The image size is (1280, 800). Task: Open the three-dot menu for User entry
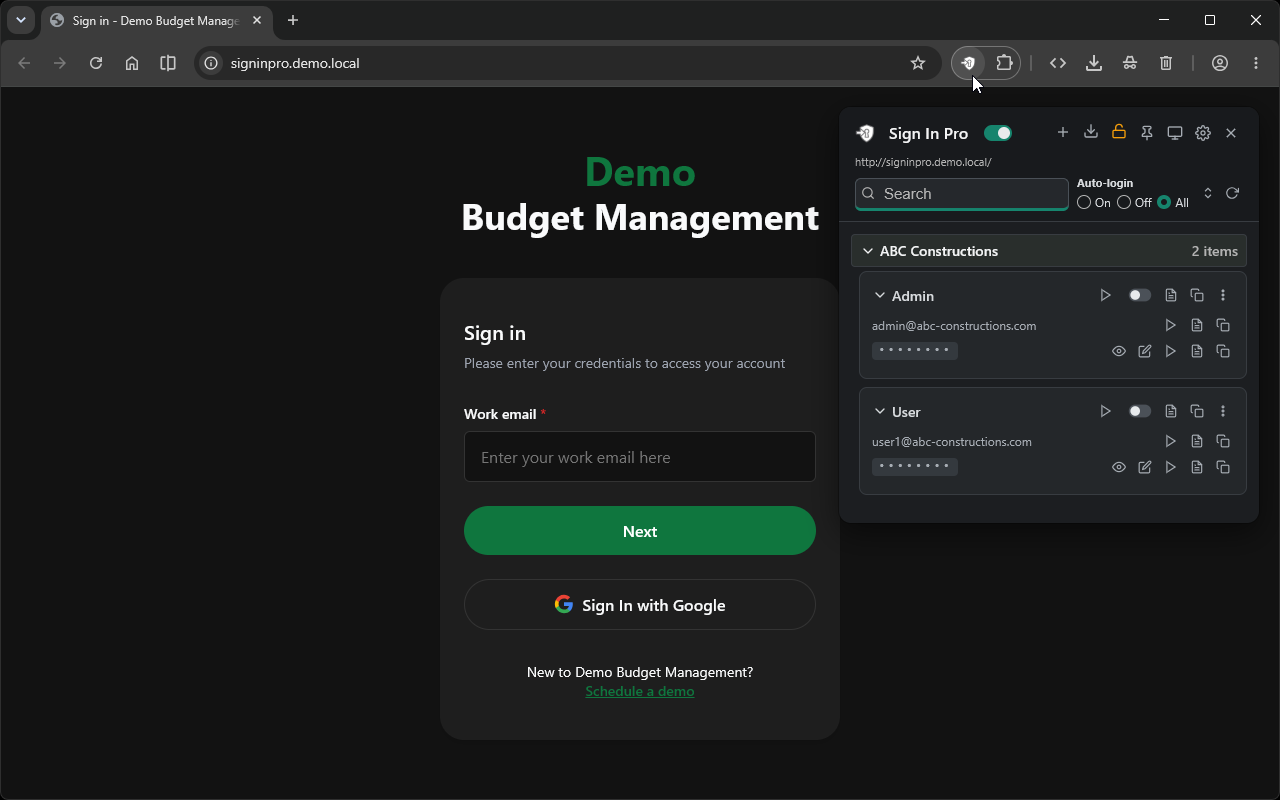(x=1223, y=411)
